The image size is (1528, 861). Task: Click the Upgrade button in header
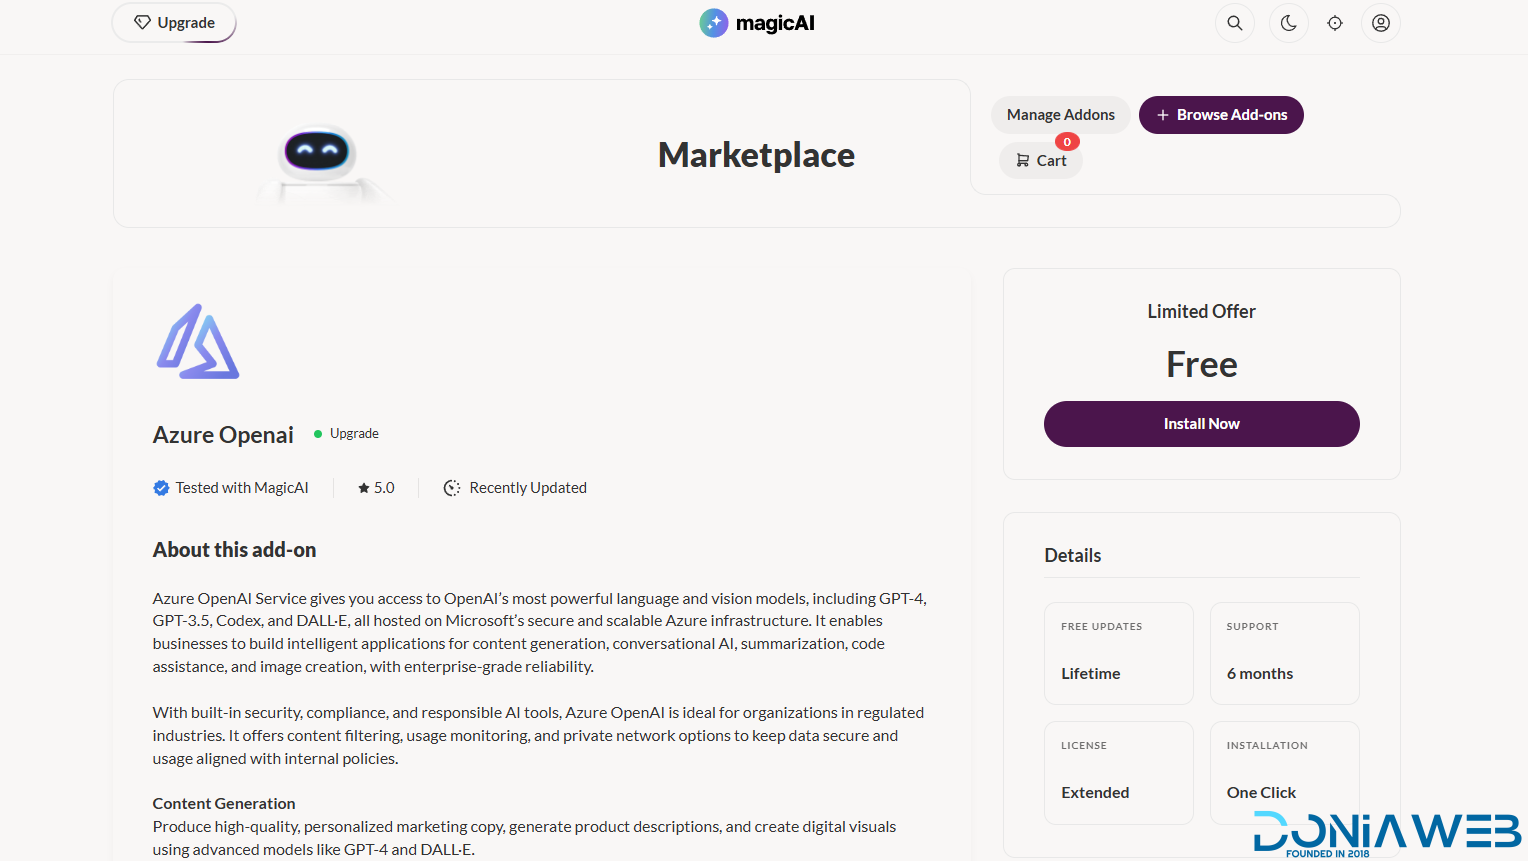click(x=174, y=23)
